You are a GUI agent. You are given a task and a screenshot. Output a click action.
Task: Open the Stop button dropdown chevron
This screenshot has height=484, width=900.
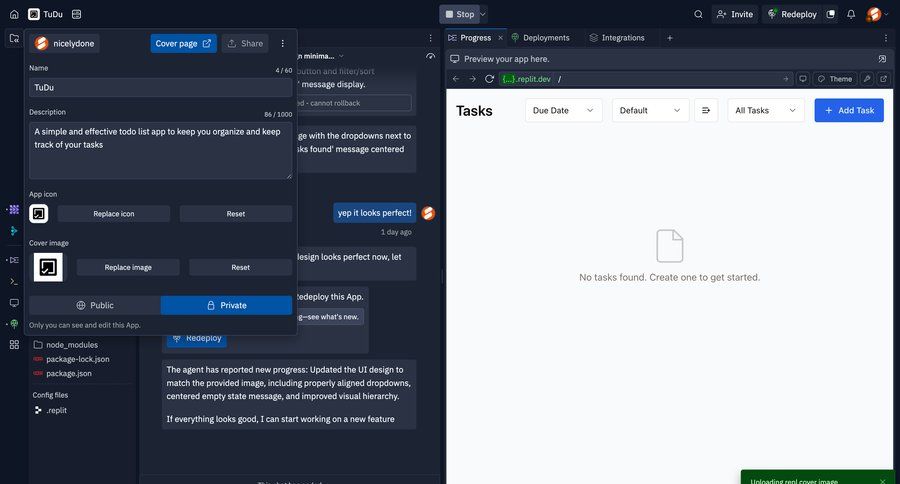483,14
